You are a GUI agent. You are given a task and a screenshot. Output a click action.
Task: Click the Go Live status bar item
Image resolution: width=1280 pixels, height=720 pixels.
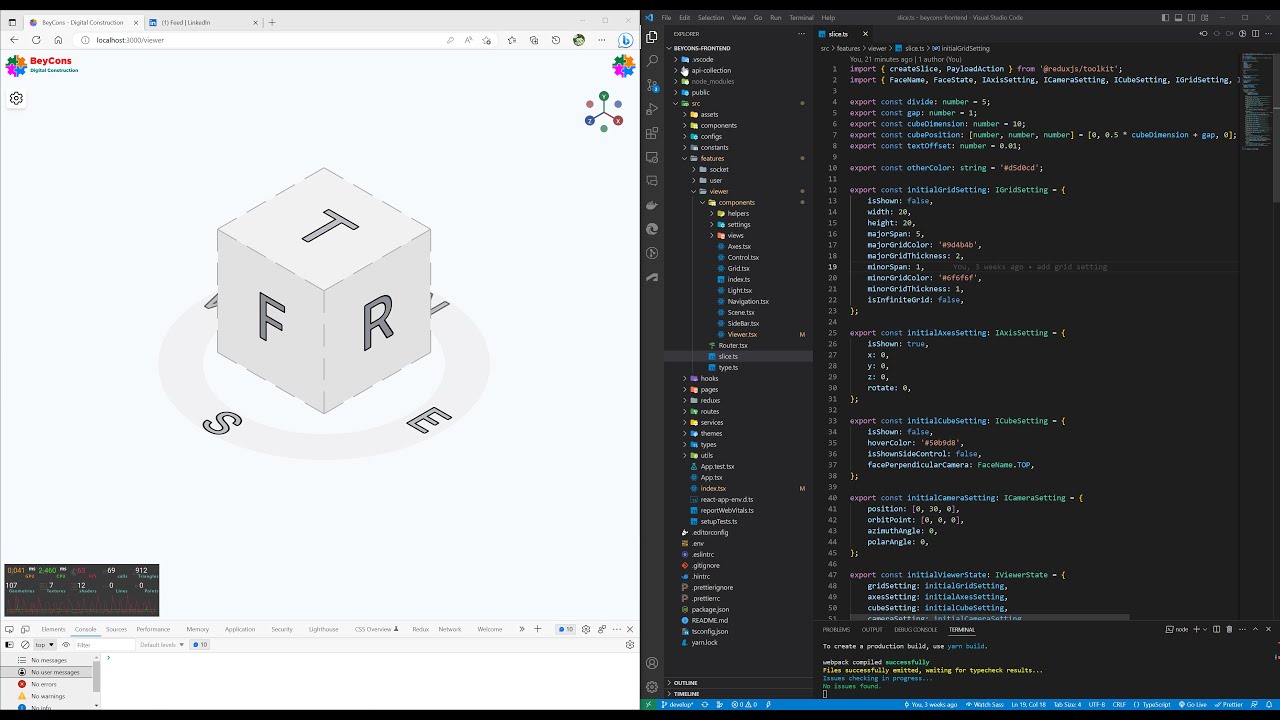pos(1193,704)
